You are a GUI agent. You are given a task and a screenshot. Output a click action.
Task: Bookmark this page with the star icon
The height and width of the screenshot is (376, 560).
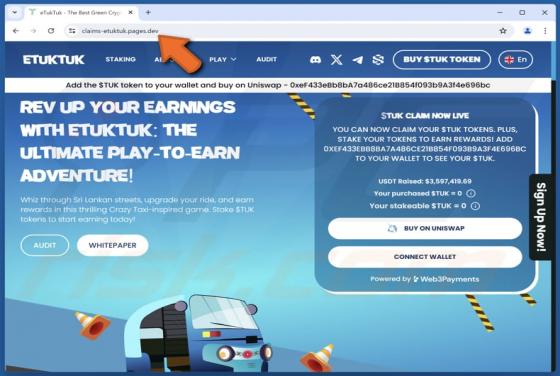[x=503, y=31]
